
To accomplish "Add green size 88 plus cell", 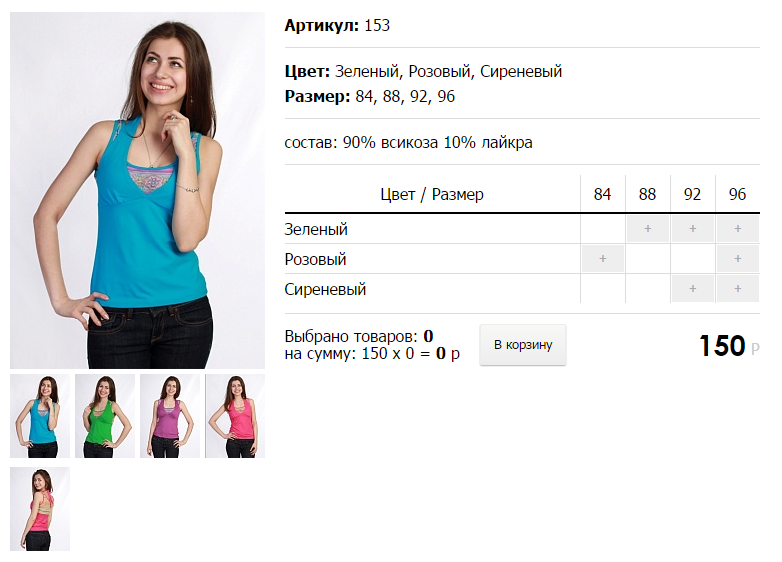I will (x=647, y=229).
